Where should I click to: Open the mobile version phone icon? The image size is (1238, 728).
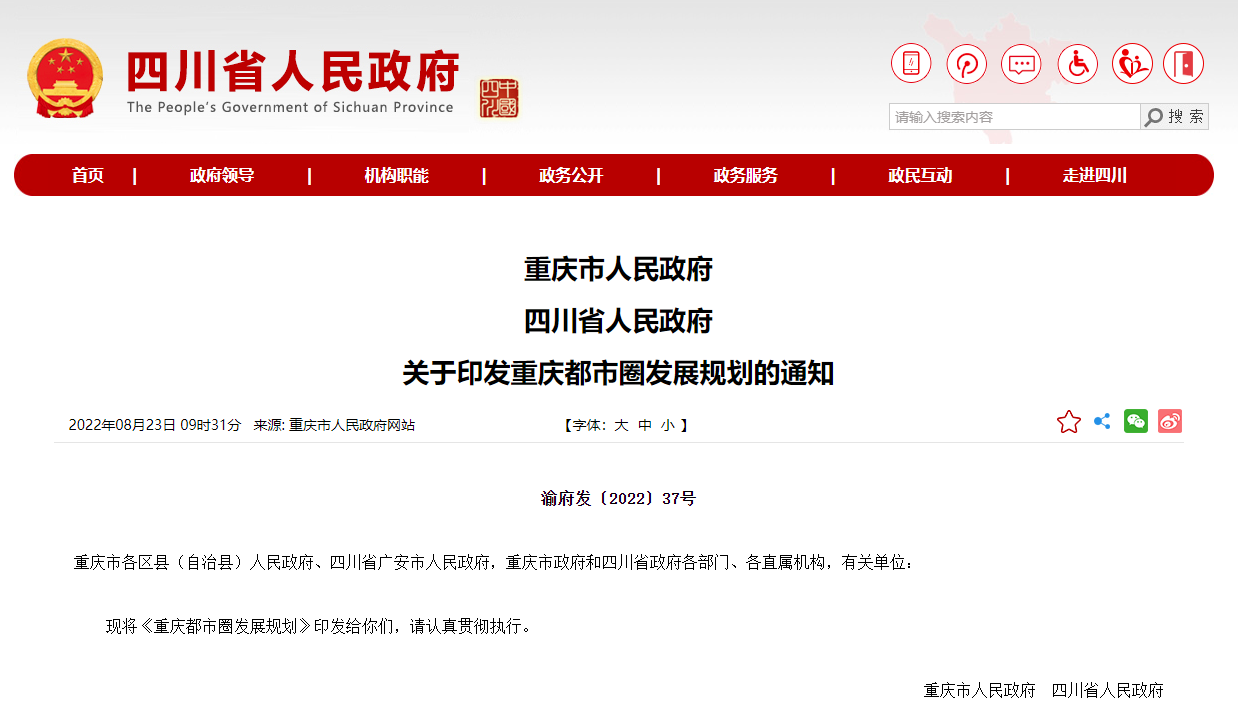(x=911, y=64)
